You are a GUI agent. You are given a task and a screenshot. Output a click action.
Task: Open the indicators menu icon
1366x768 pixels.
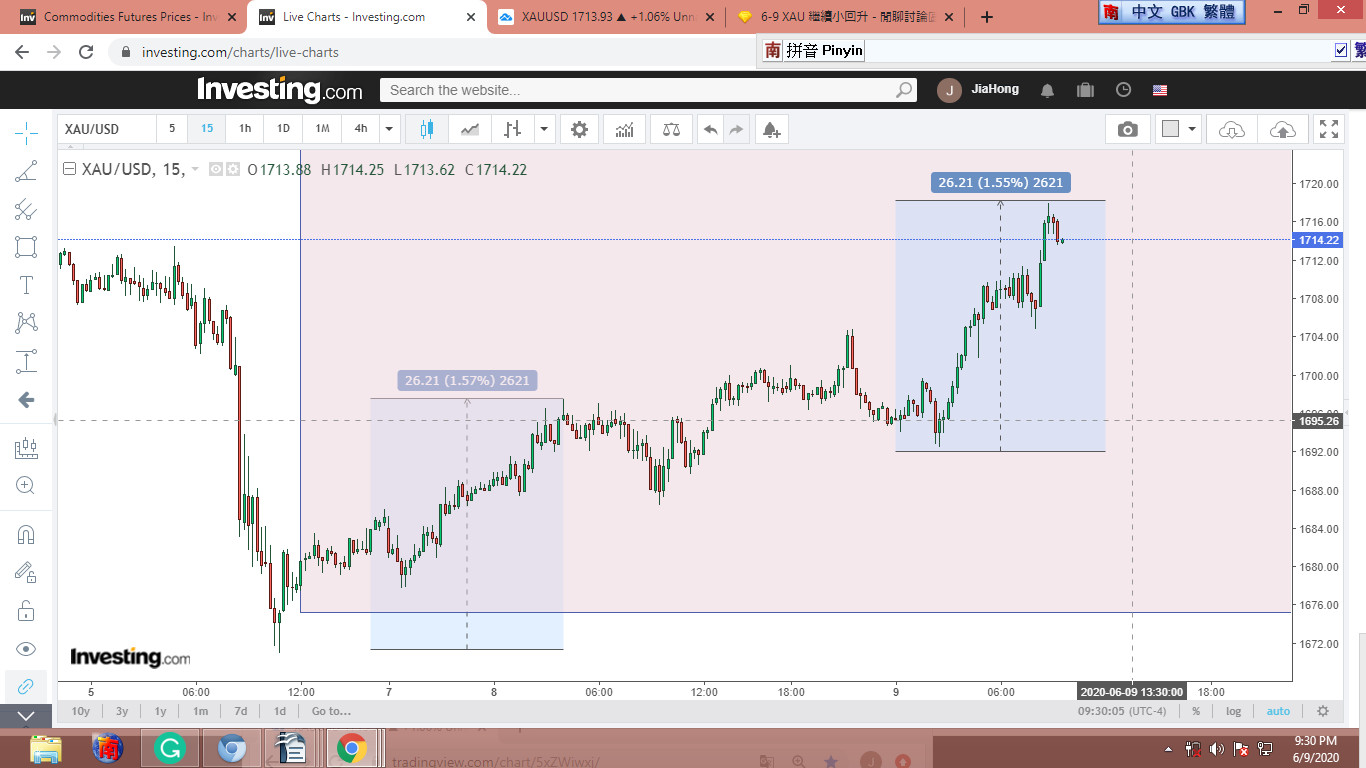(625, 129)
